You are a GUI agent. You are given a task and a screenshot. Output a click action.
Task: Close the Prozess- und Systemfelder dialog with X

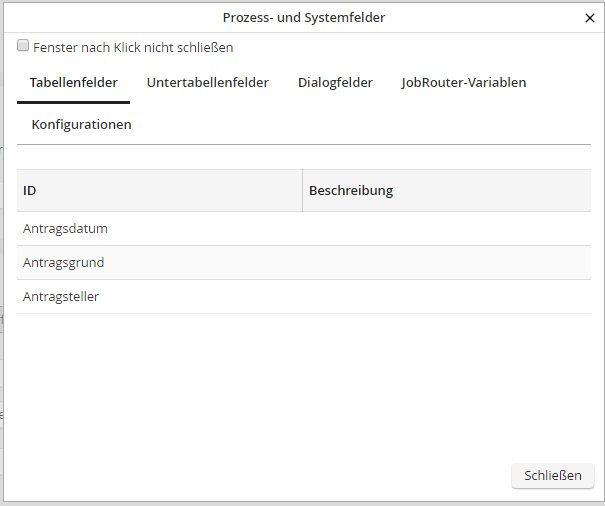[x=589, y=17]
